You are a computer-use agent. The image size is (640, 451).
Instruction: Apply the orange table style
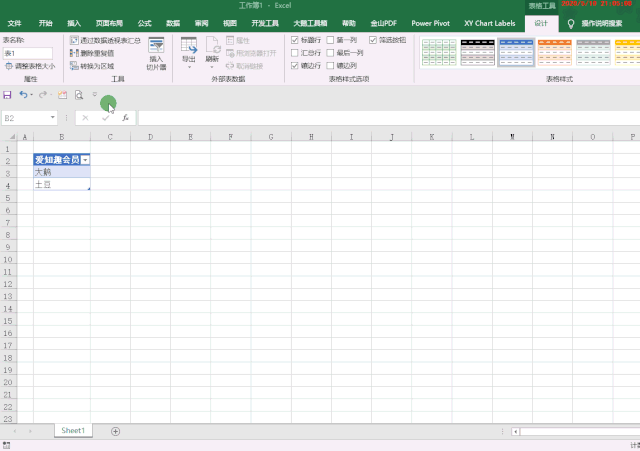pos(554,52)
